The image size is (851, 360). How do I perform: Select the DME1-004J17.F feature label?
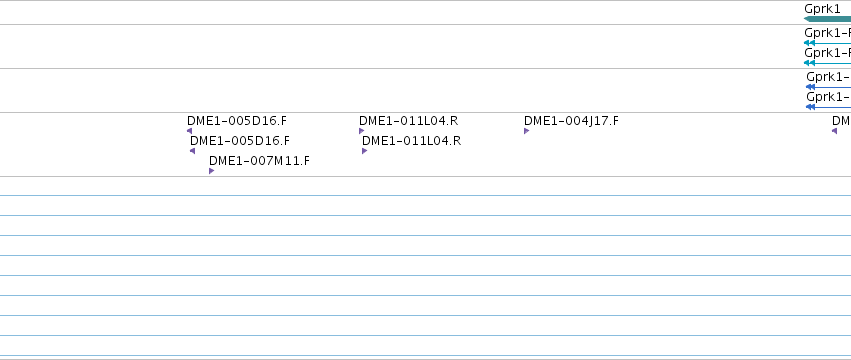tap(571, 121)
